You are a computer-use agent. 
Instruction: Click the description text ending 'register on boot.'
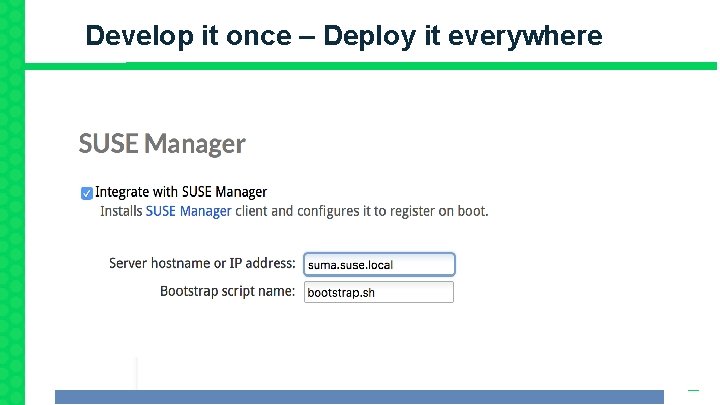tap(294, 211)
